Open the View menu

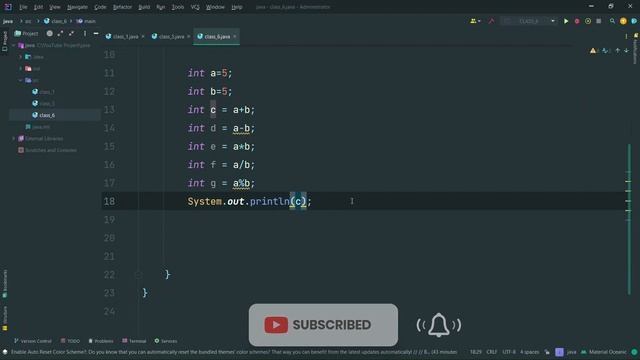point(54,7)
